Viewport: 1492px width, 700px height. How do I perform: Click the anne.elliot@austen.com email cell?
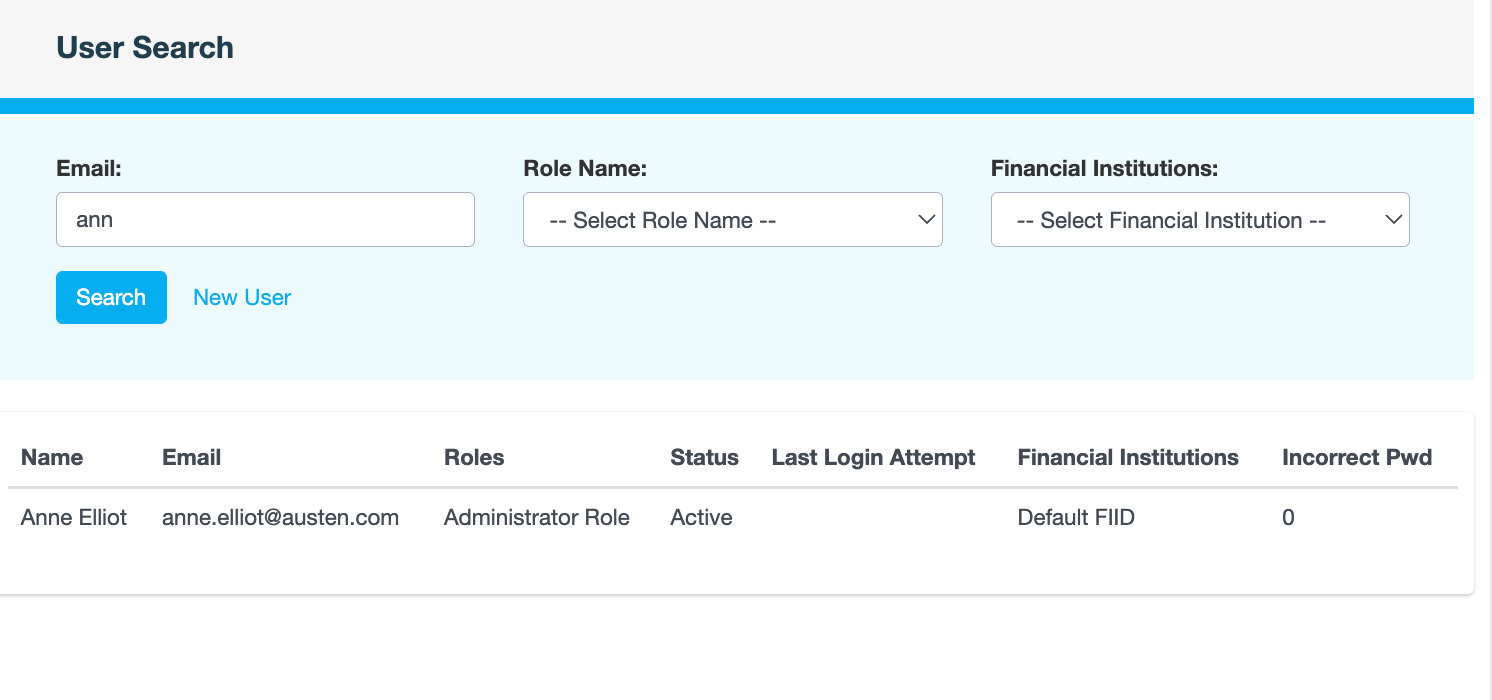pyautogui.click(x=280, y=518)
